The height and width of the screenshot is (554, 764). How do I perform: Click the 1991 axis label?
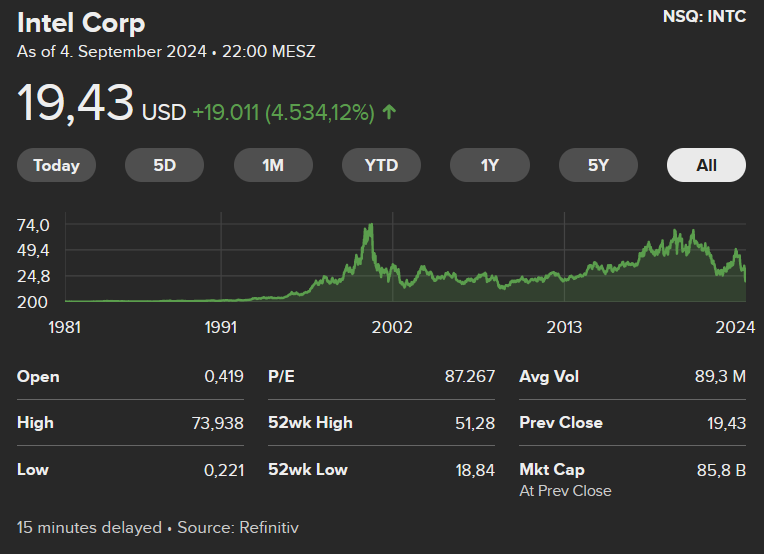click(x=221, y=327)
